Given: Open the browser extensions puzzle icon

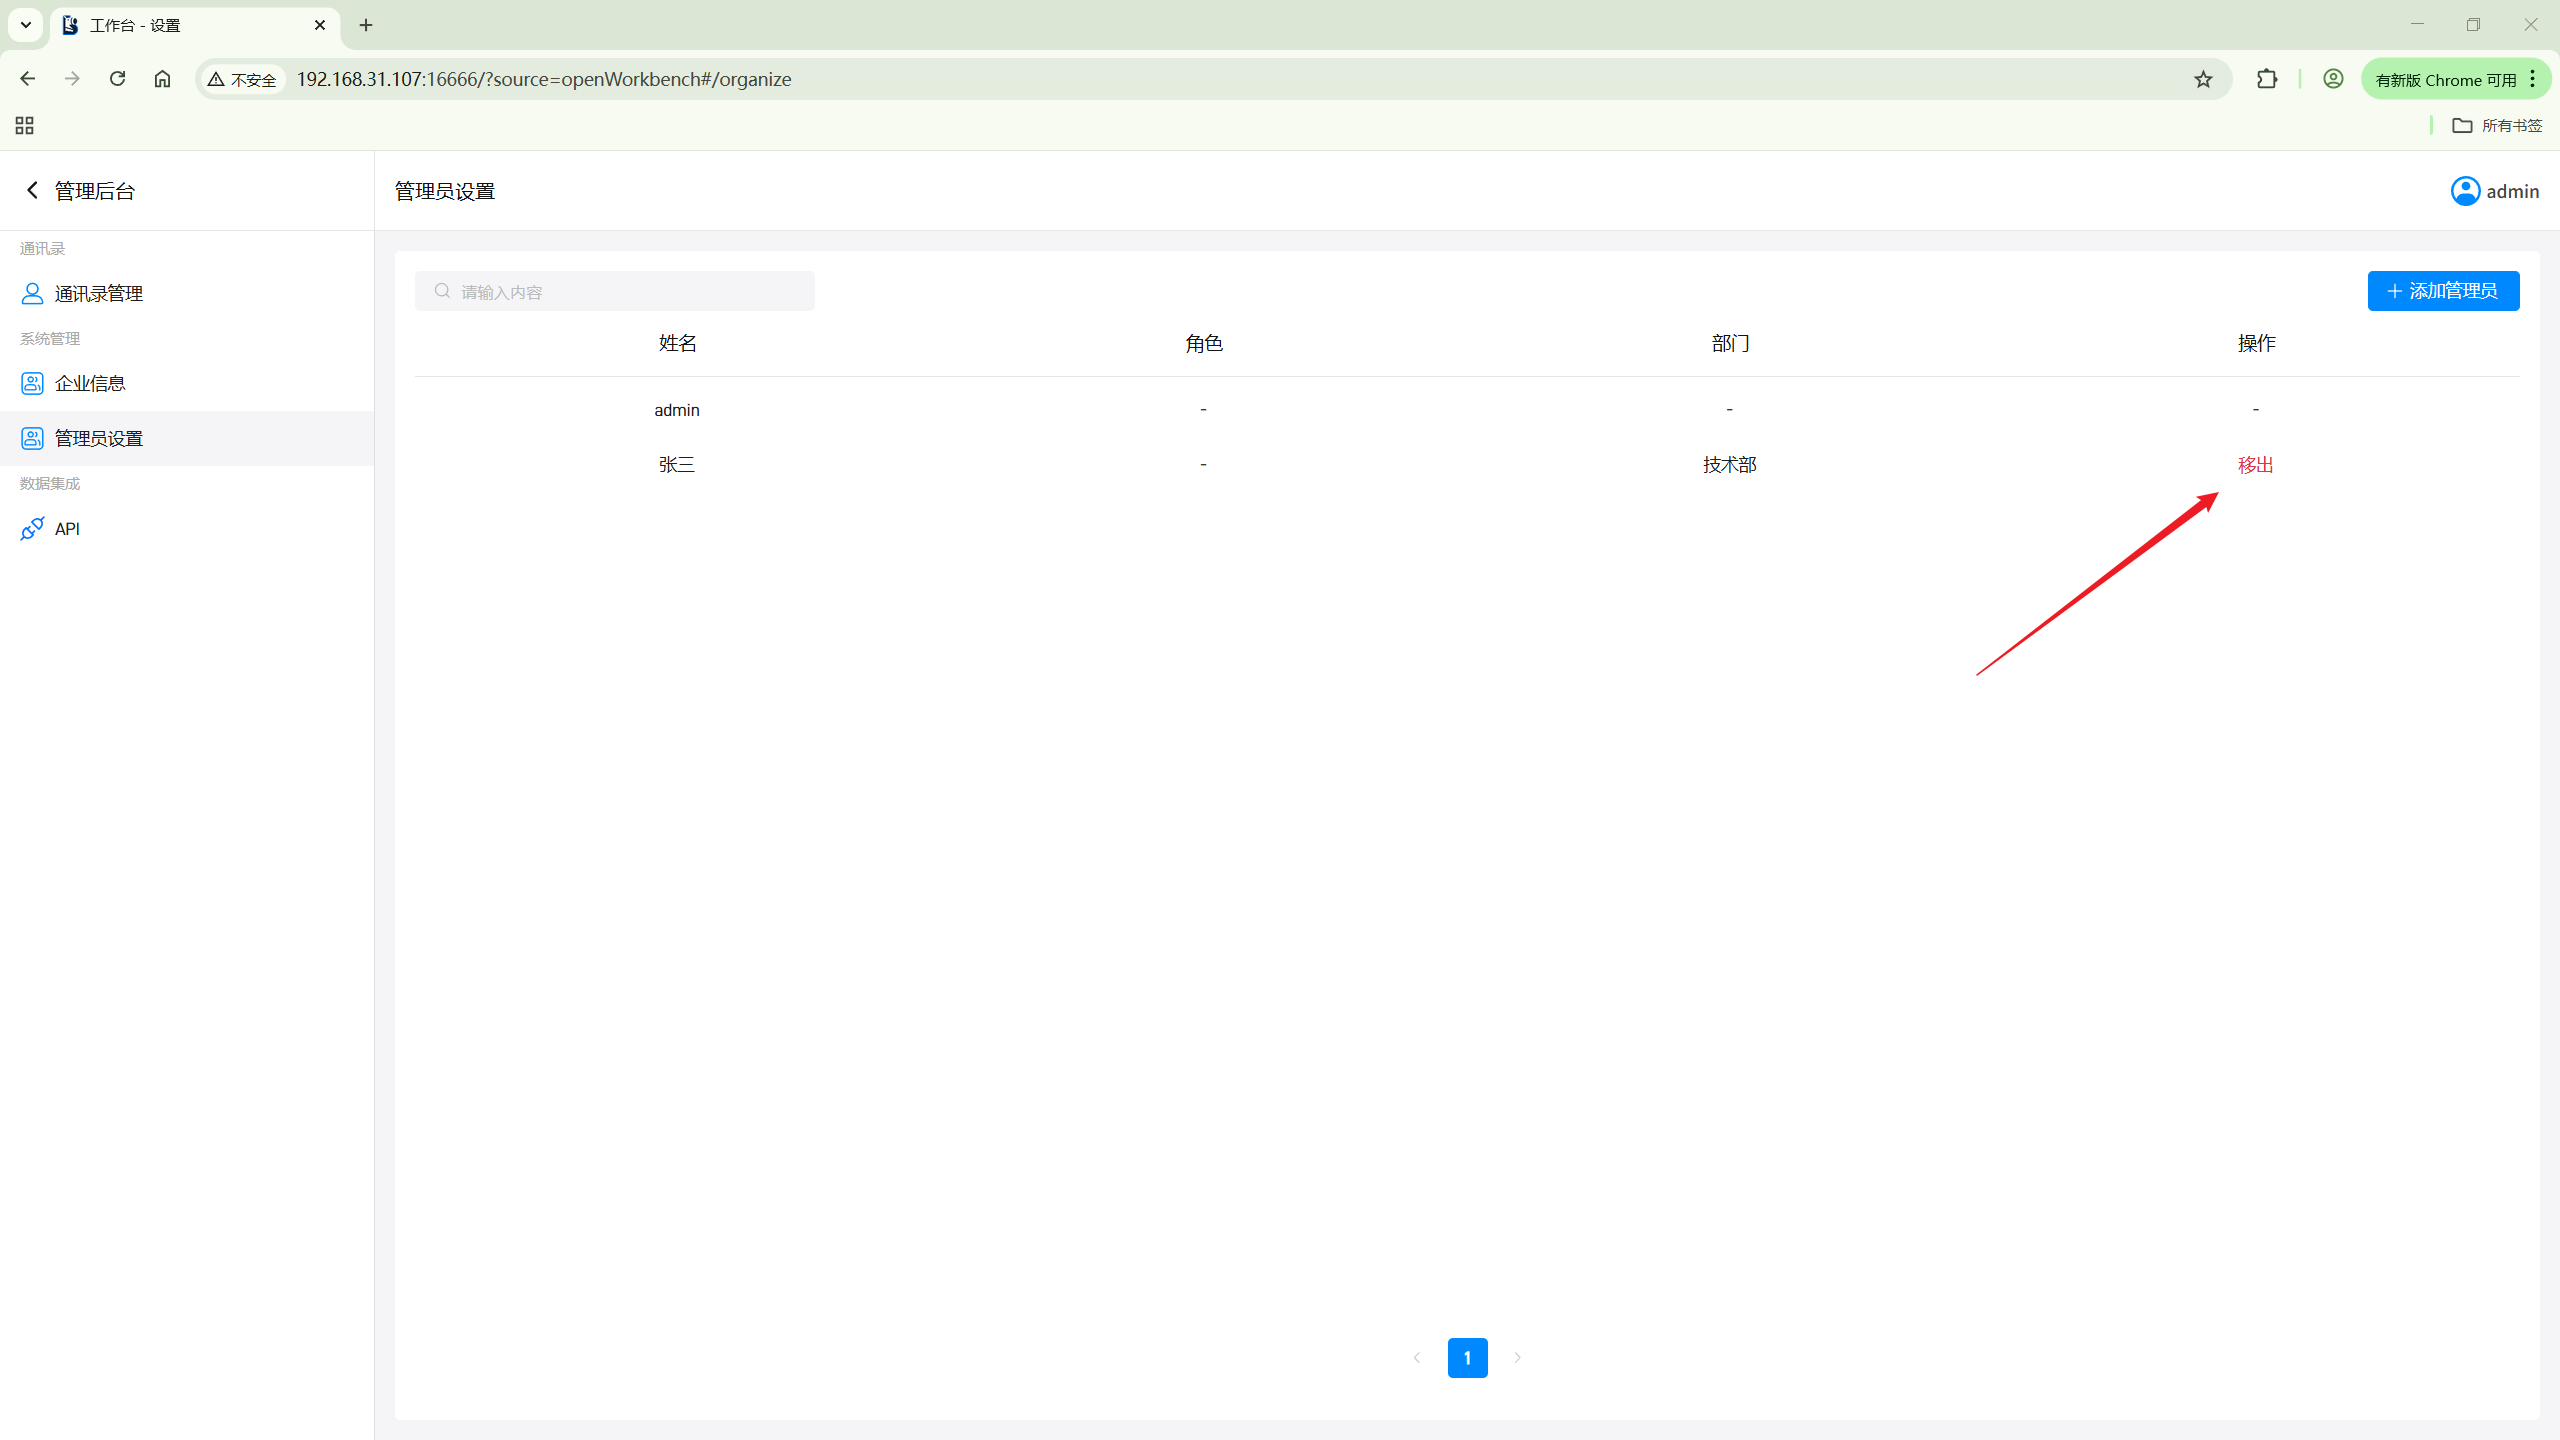Looking at the screenshot, I should pos(2267,79).
